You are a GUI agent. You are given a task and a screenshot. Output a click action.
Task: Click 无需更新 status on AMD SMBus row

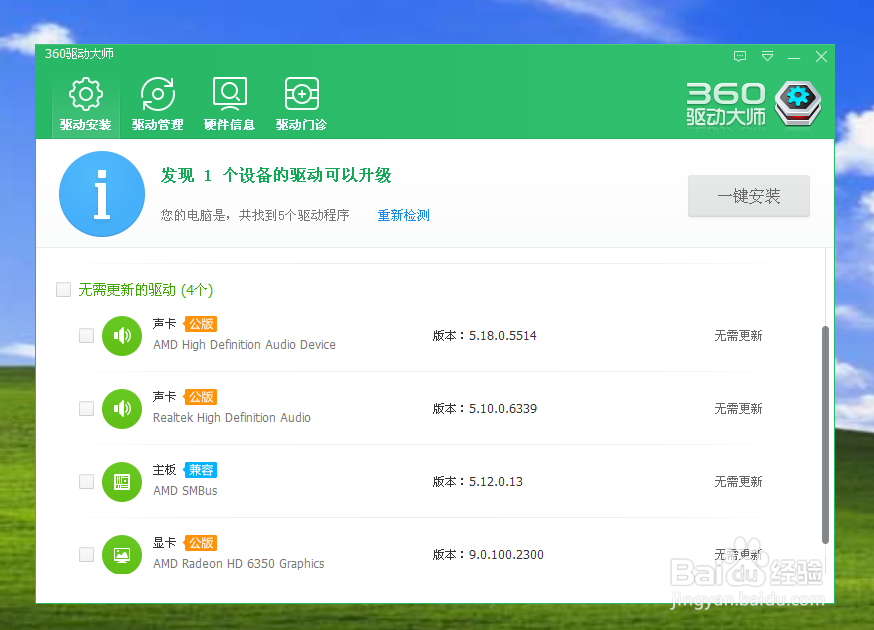(x=738, y=482)
